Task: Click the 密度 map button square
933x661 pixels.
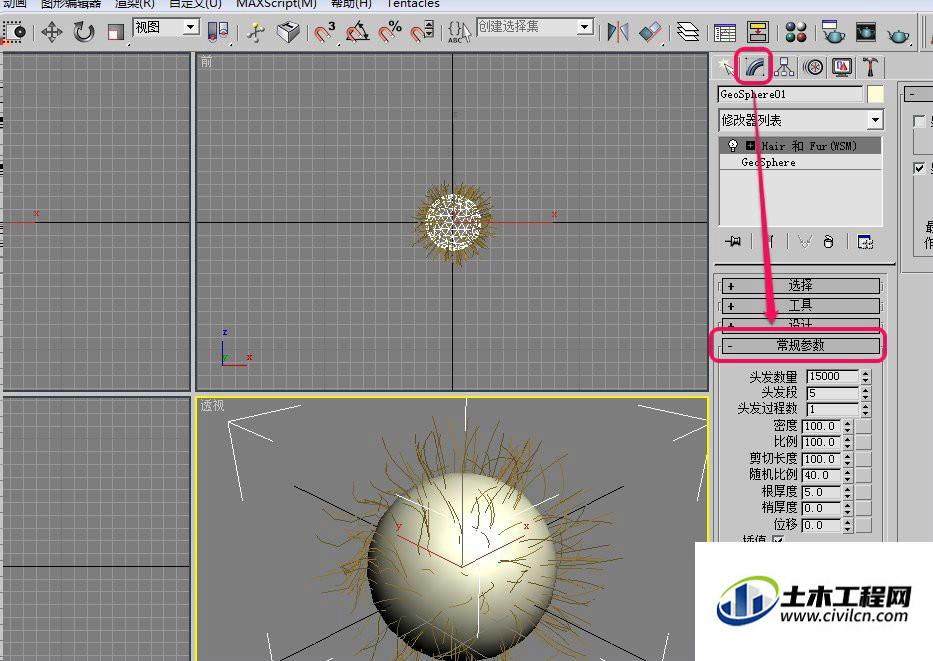Action: point(863,426)
